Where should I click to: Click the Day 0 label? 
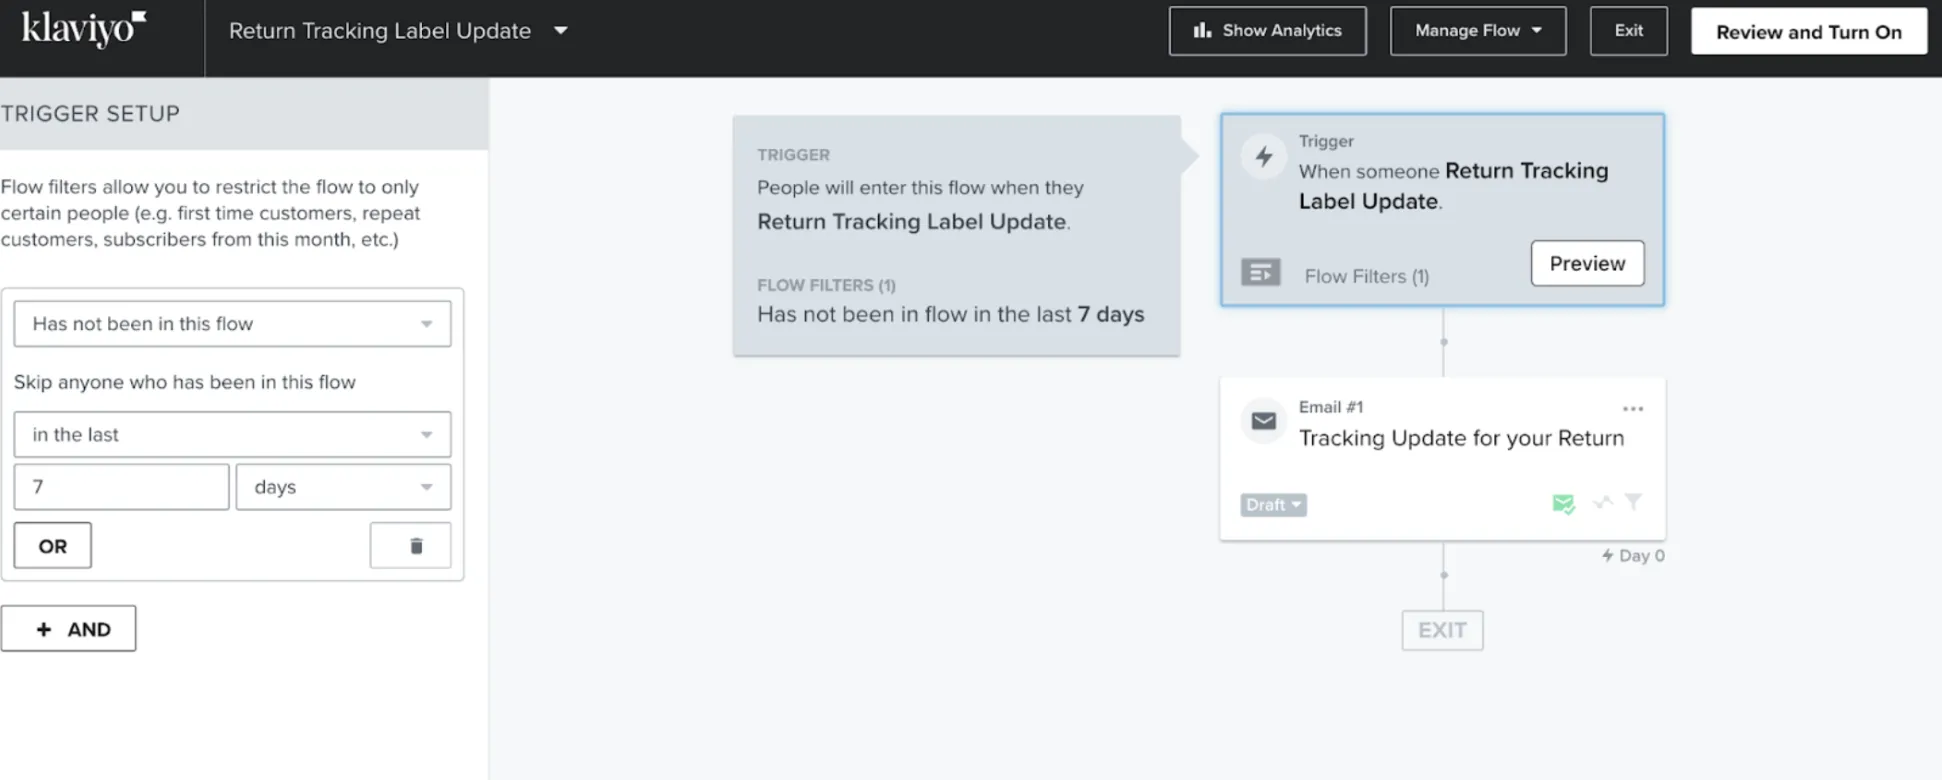coord(1633,556)
